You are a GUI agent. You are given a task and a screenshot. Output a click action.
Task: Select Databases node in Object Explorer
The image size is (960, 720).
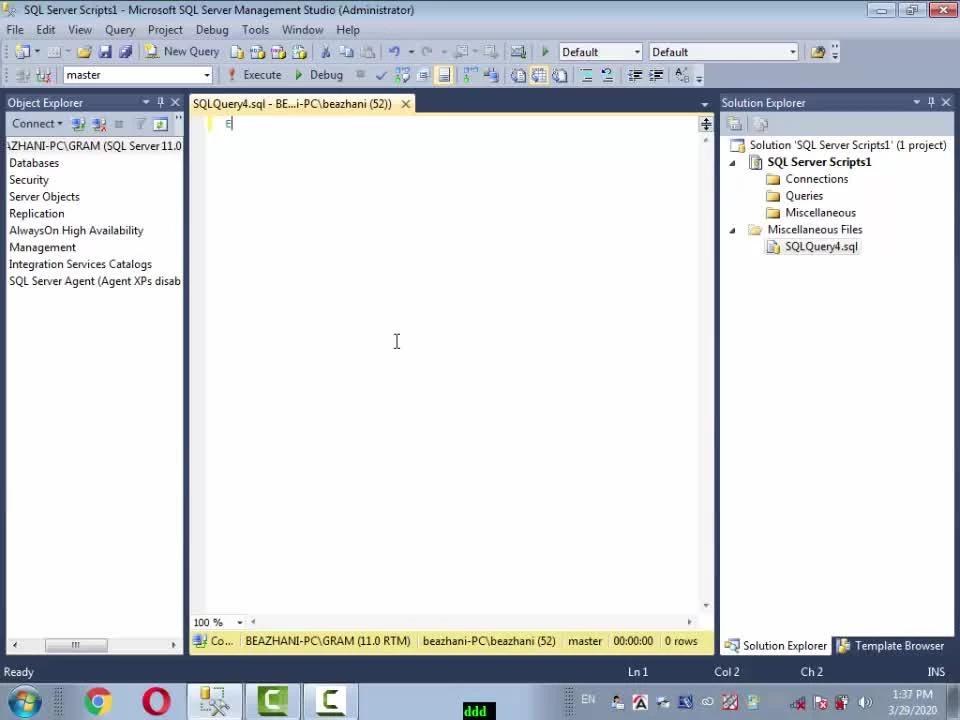coord(34,163)
